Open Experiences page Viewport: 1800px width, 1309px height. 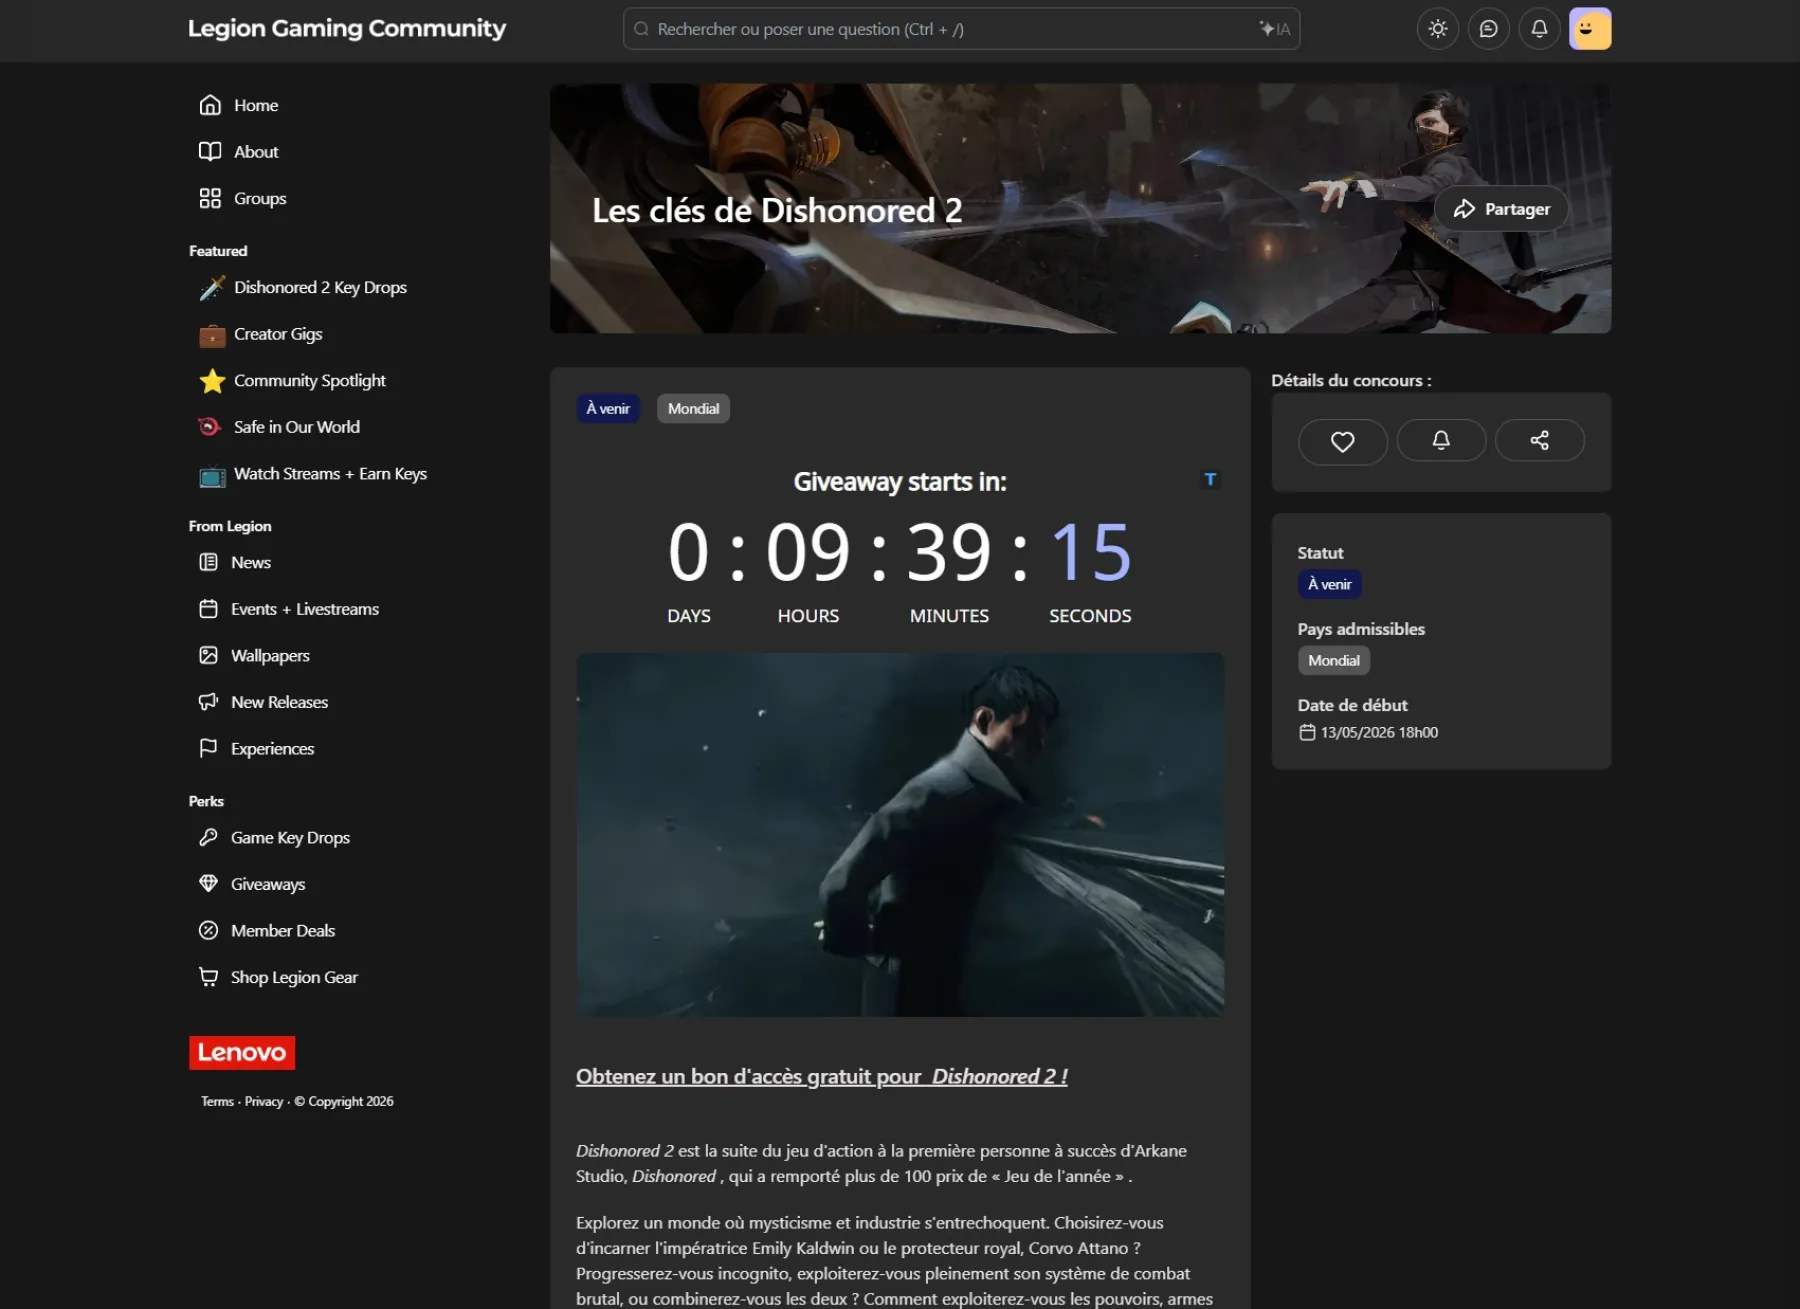pyautogui.click(x=272, y=749)
